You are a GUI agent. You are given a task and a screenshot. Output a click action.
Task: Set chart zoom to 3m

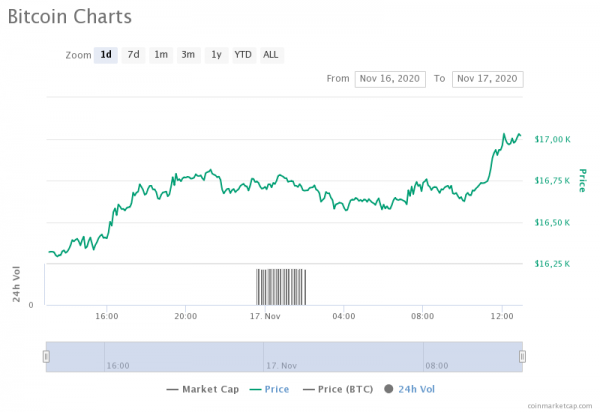click(x=188, y=55)
